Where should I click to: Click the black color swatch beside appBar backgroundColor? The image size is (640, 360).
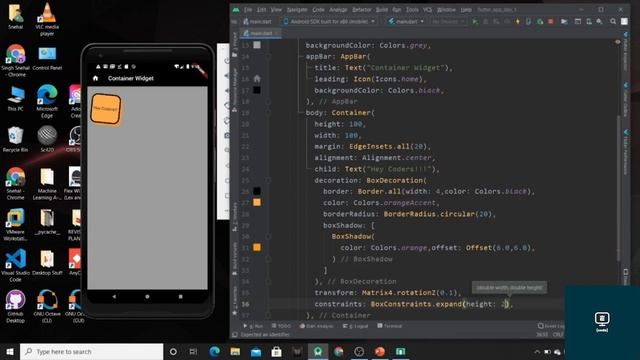pos(257,90)
